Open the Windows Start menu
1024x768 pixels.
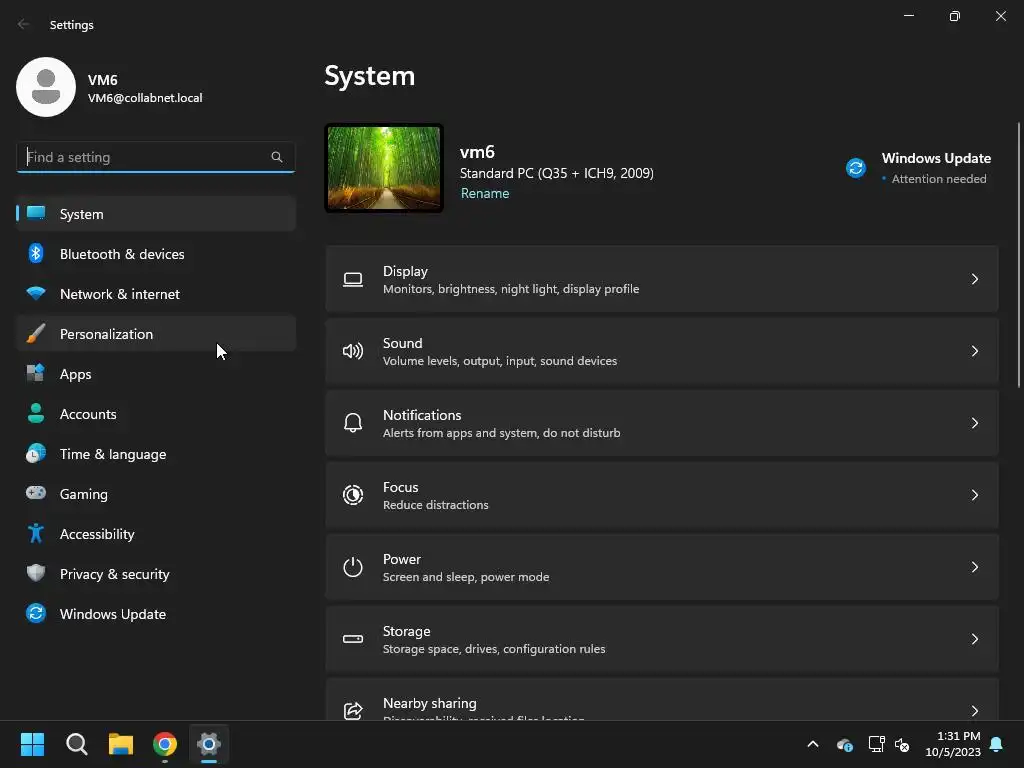[32, 744]
